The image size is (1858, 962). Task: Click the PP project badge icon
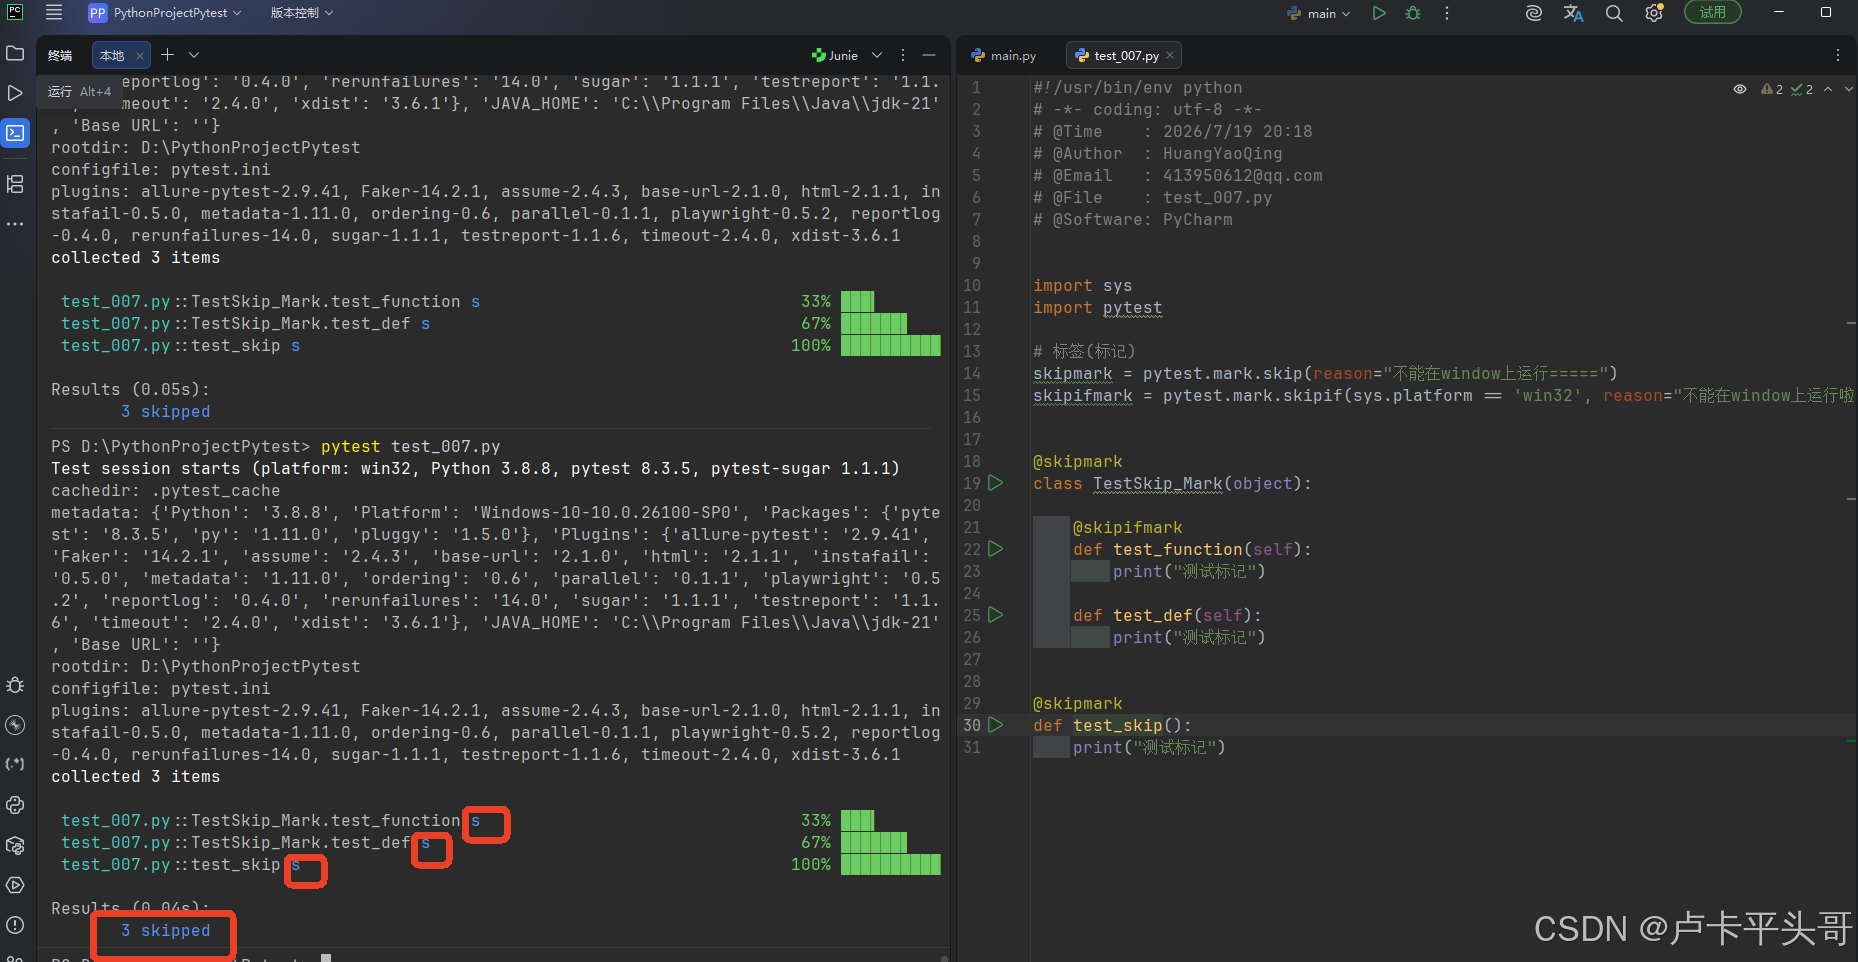97,13
